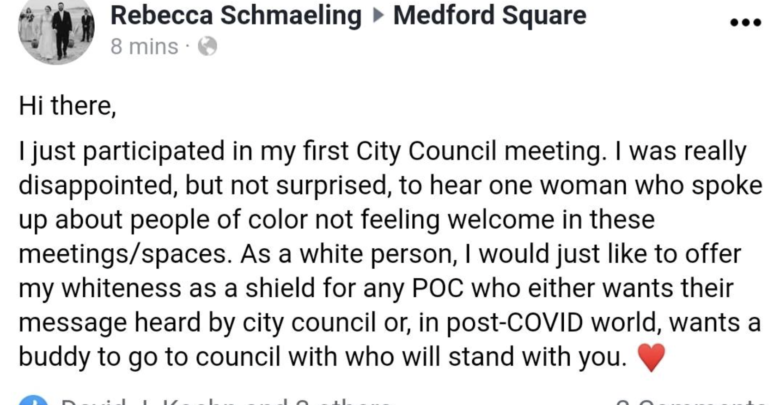Click the arrow between author and group
780x405 pixels.
tap(378, 16)
